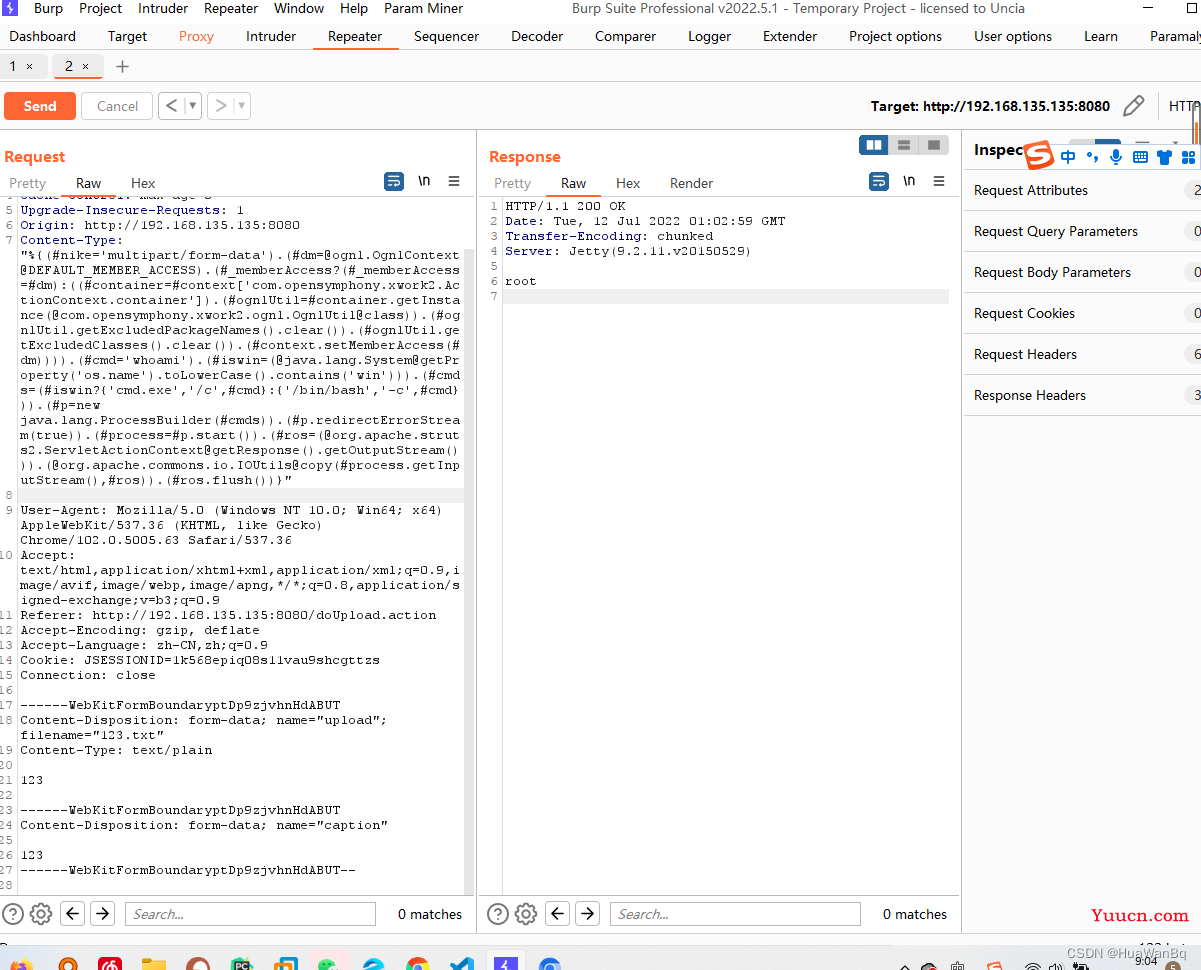Open history dropdown beside forward arrow
1201x970 pixels.
(241, 106)
